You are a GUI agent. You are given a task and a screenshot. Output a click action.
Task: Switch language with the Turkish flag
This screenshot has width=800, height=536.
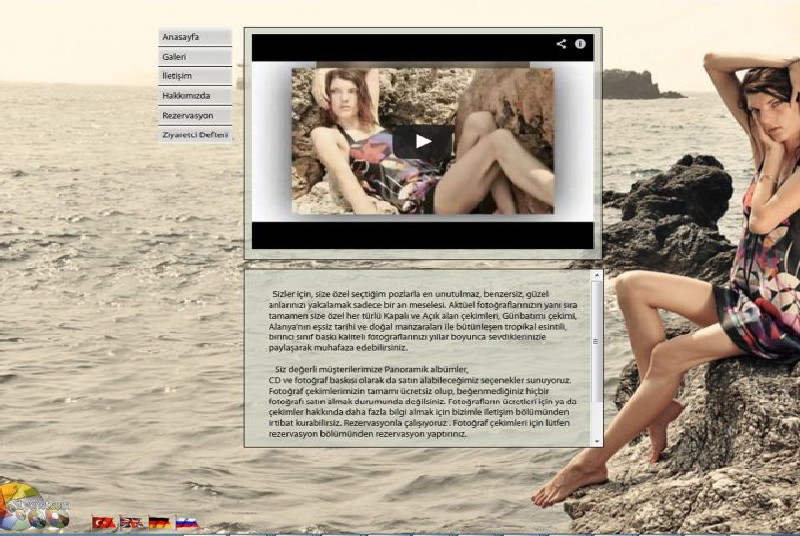click(x=104, y=522)
